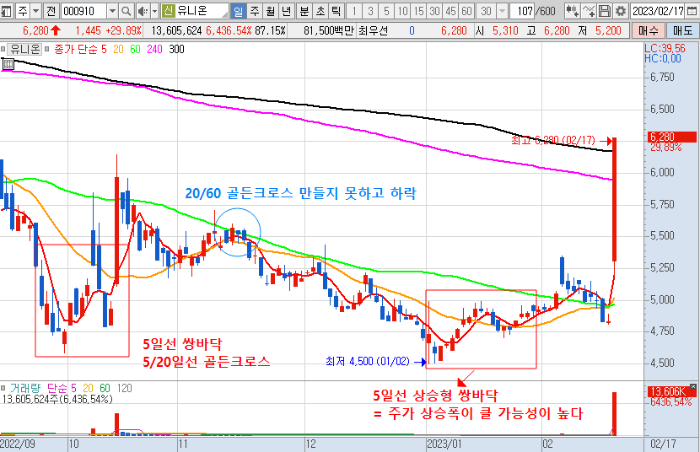Toggle the left panel icon in toolbar

6,11
